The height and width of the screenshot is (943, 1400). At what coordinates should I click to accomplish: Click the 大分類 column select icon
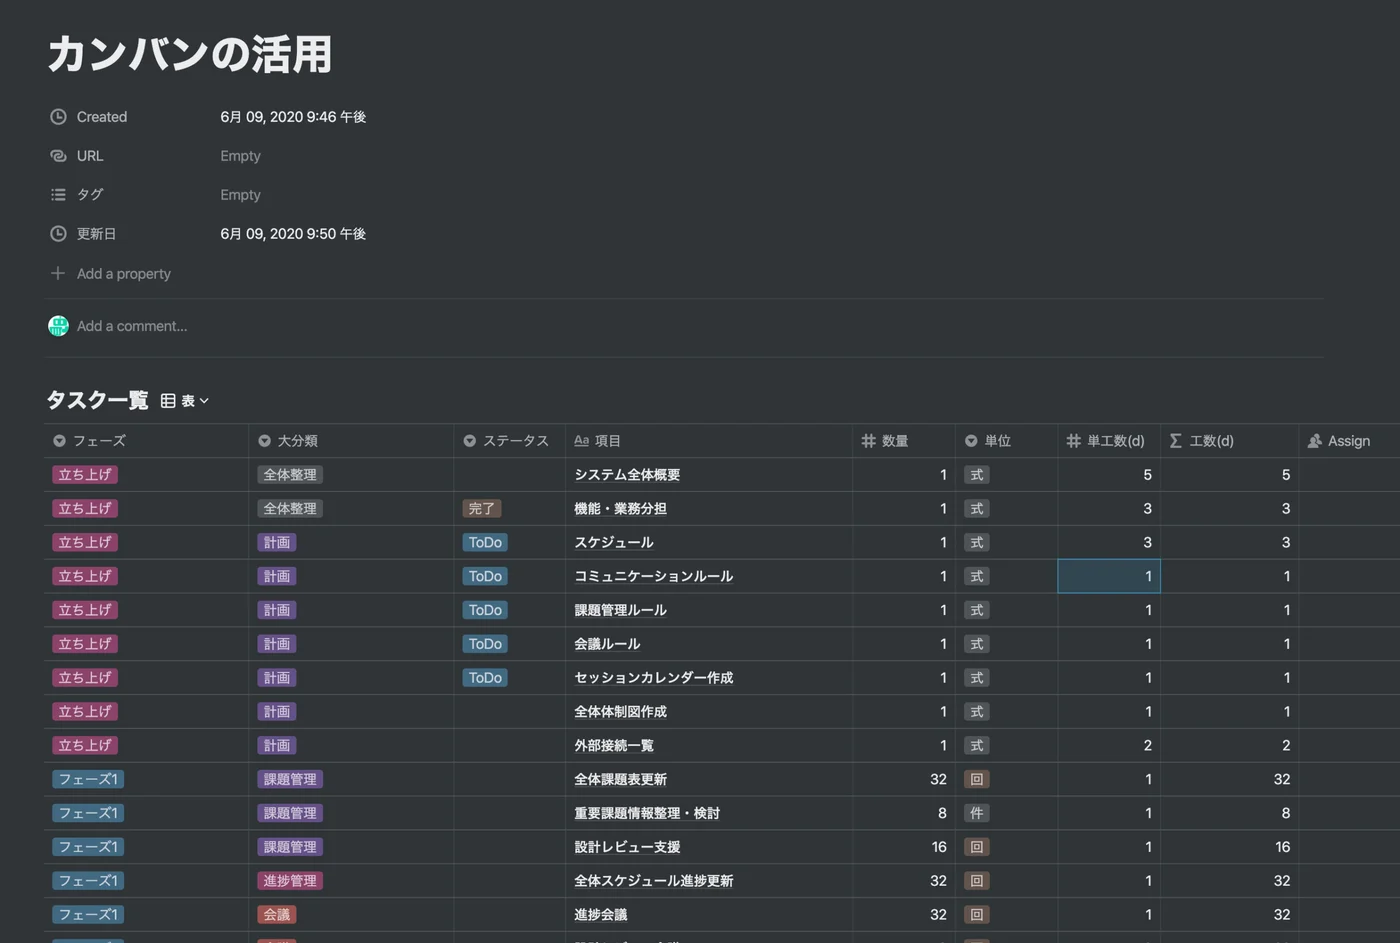click(x=264, y=441)
